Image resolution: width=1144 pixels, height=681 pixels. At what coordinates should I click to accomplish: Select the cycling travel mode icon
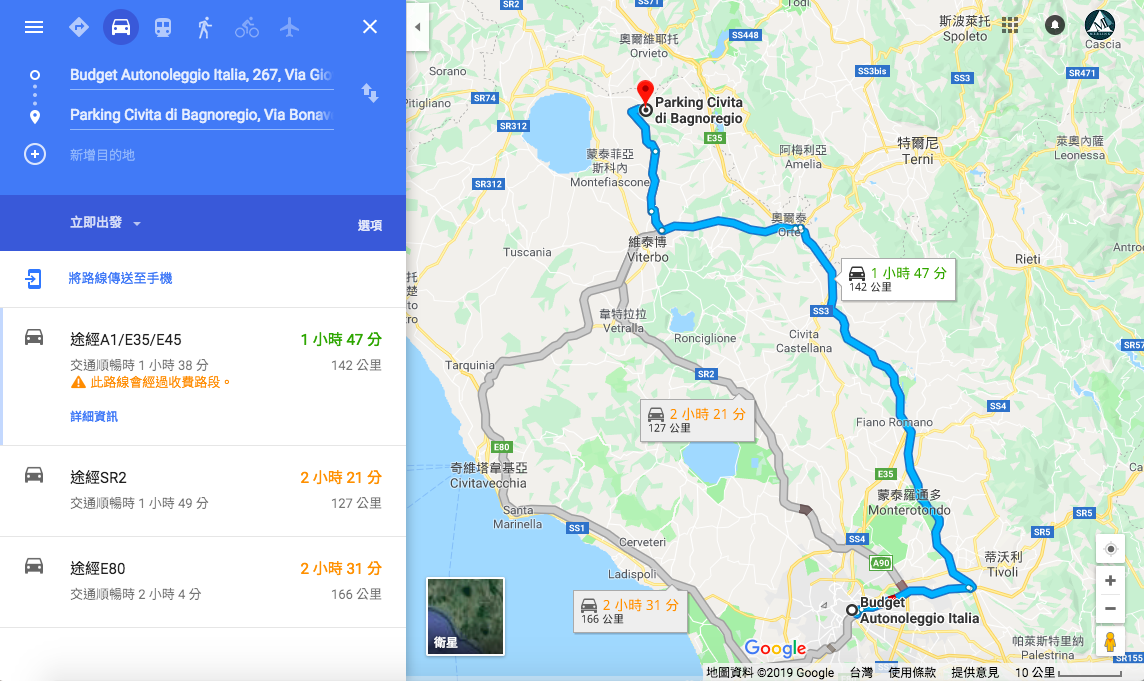tap(247, 28)
